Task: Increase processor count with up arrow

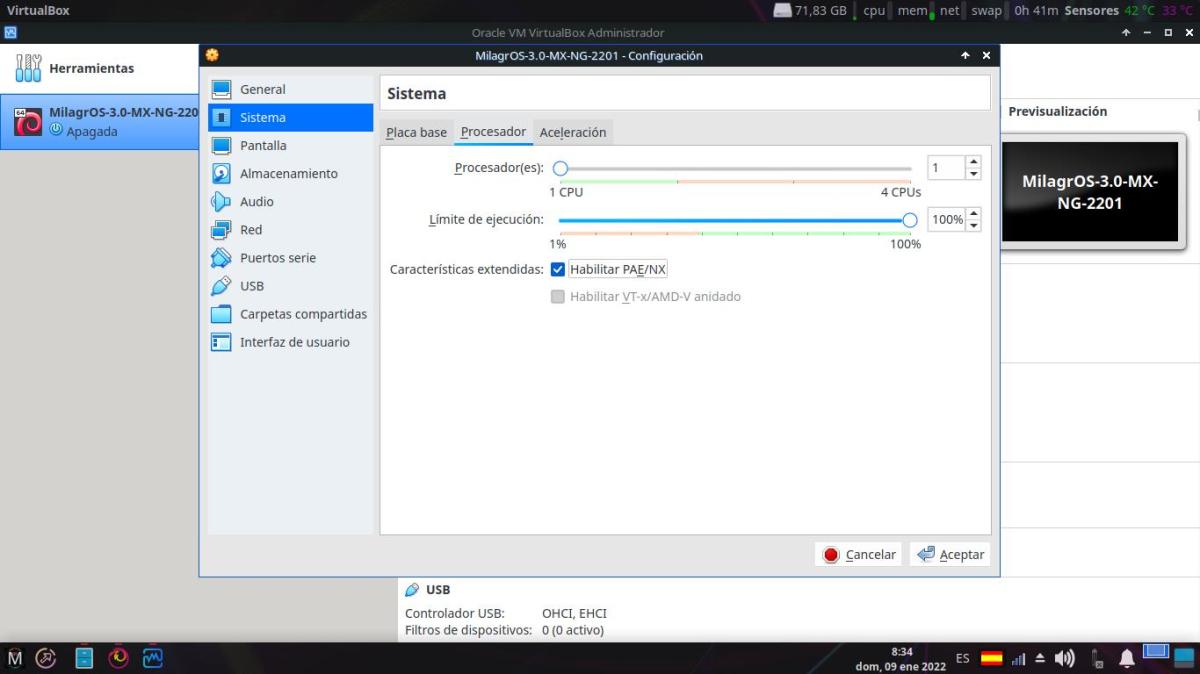Action: [973, 162]
